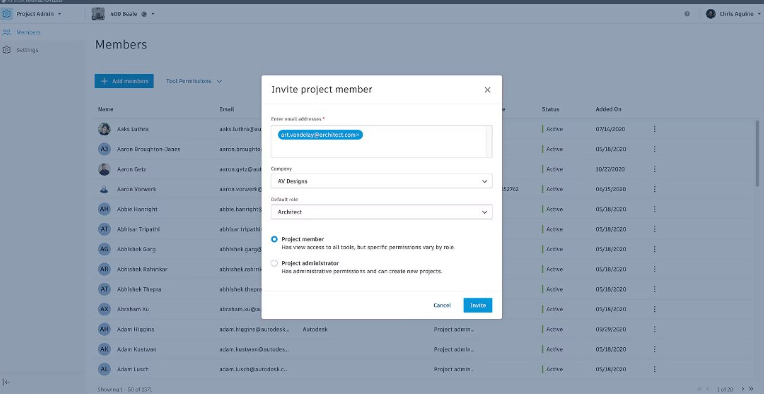Click the 400 Beale project thumbnail
Viewport: 764px width, 394px height.
[x=98, y=14]
